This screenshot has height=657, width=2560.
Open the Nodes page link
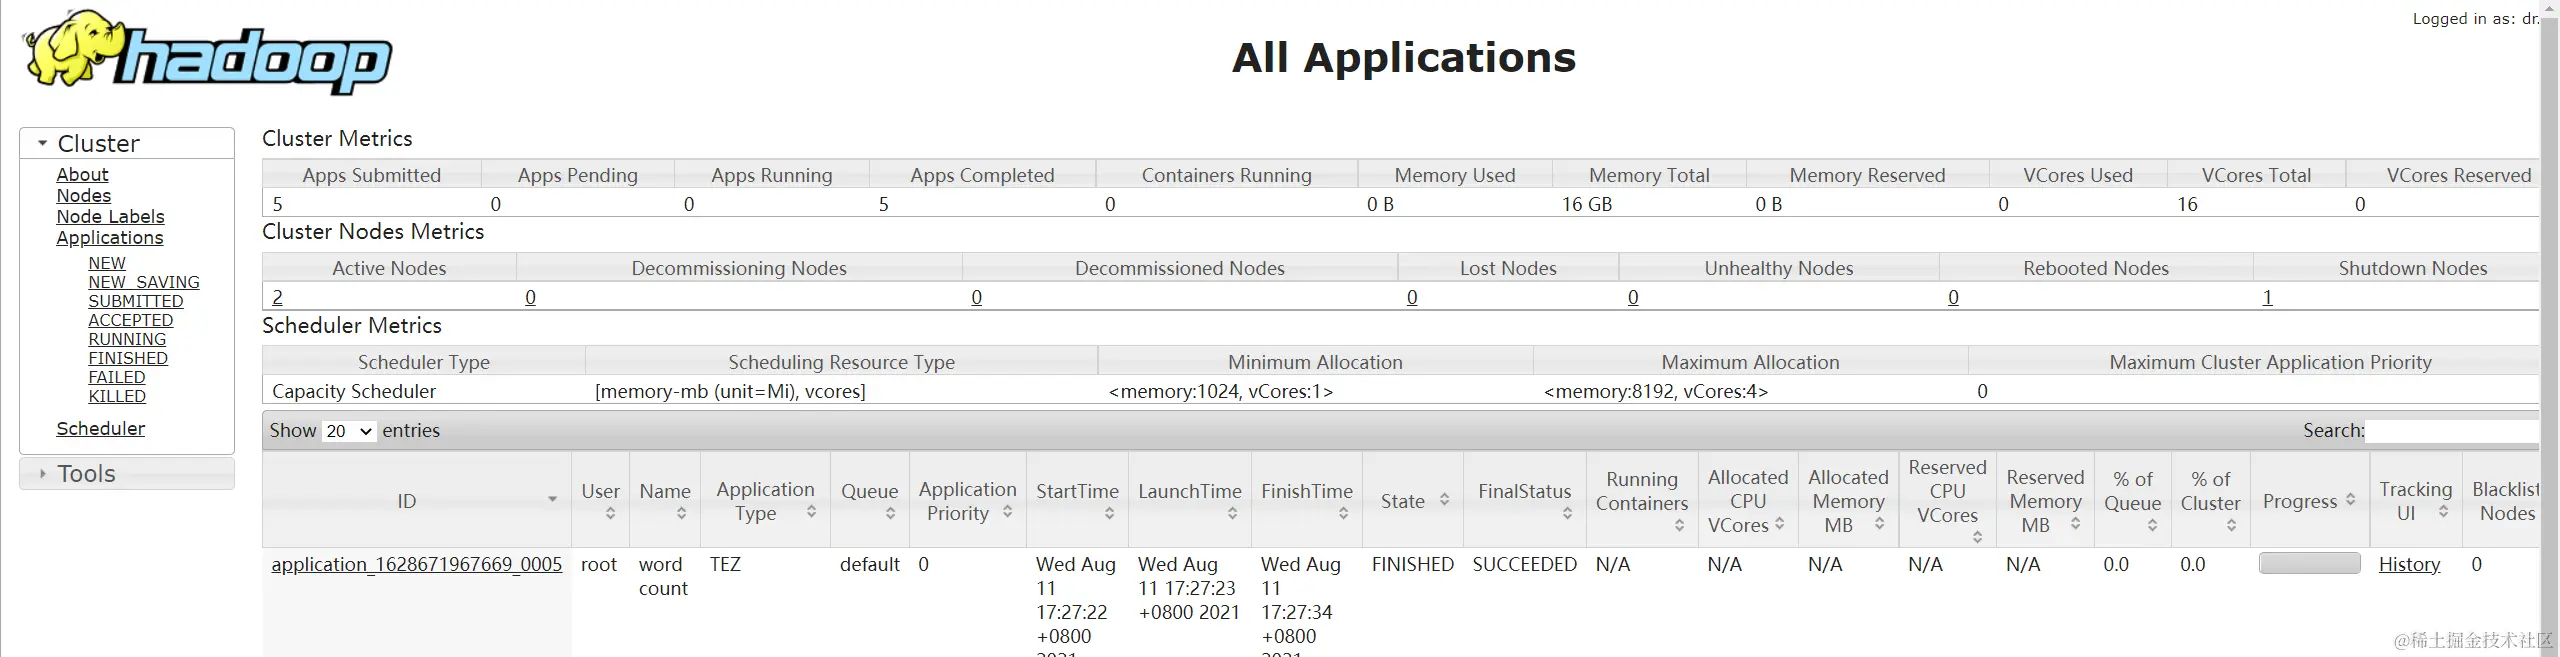pos(84,196)
